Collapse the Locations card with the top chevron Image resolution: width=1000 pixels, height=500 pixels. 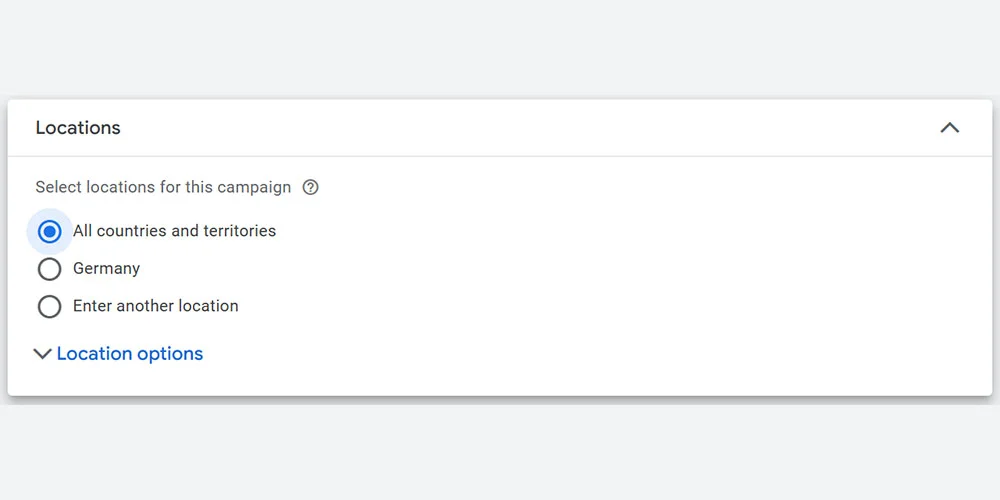(949, 128)
